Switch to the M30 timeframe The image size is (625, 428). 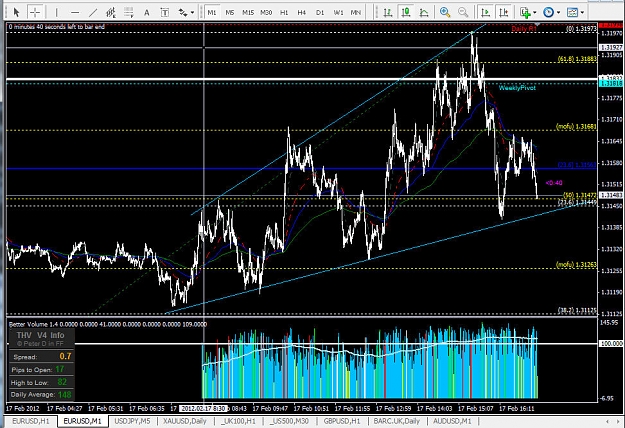tap(266, 13)
